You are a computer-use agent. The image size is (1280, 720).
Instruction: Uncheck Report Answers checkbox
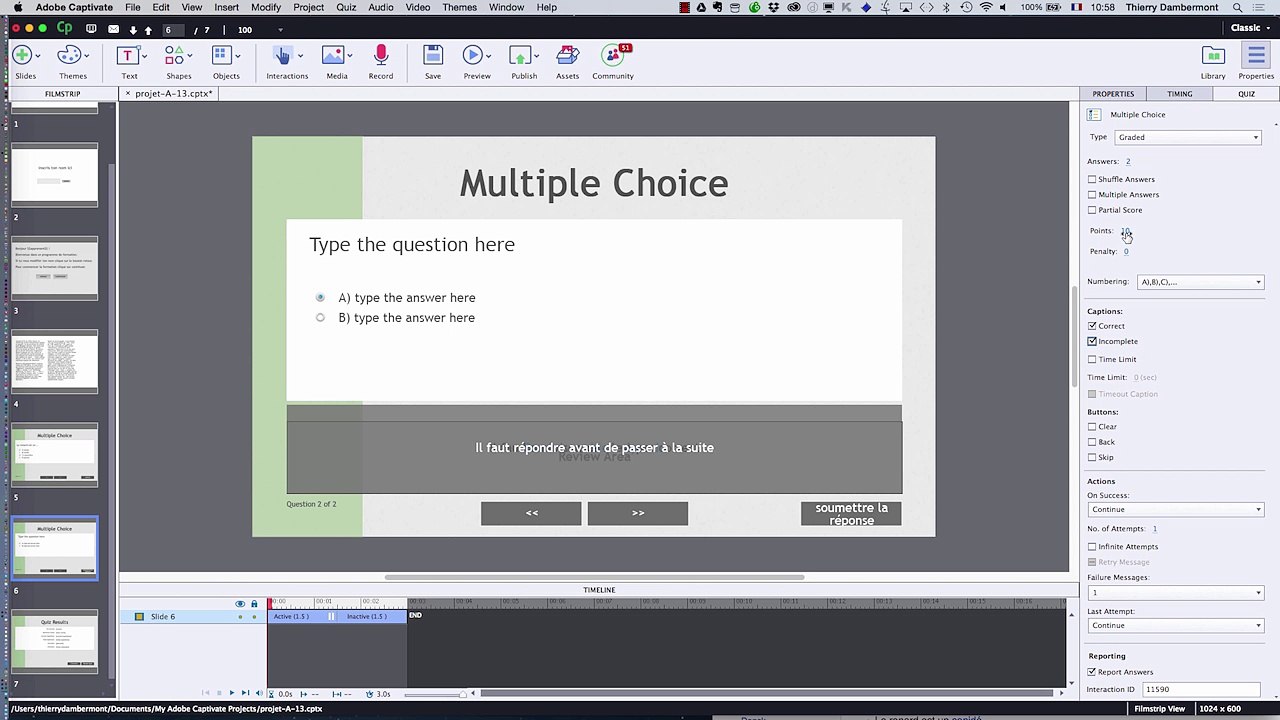(x=1092, y=672)
